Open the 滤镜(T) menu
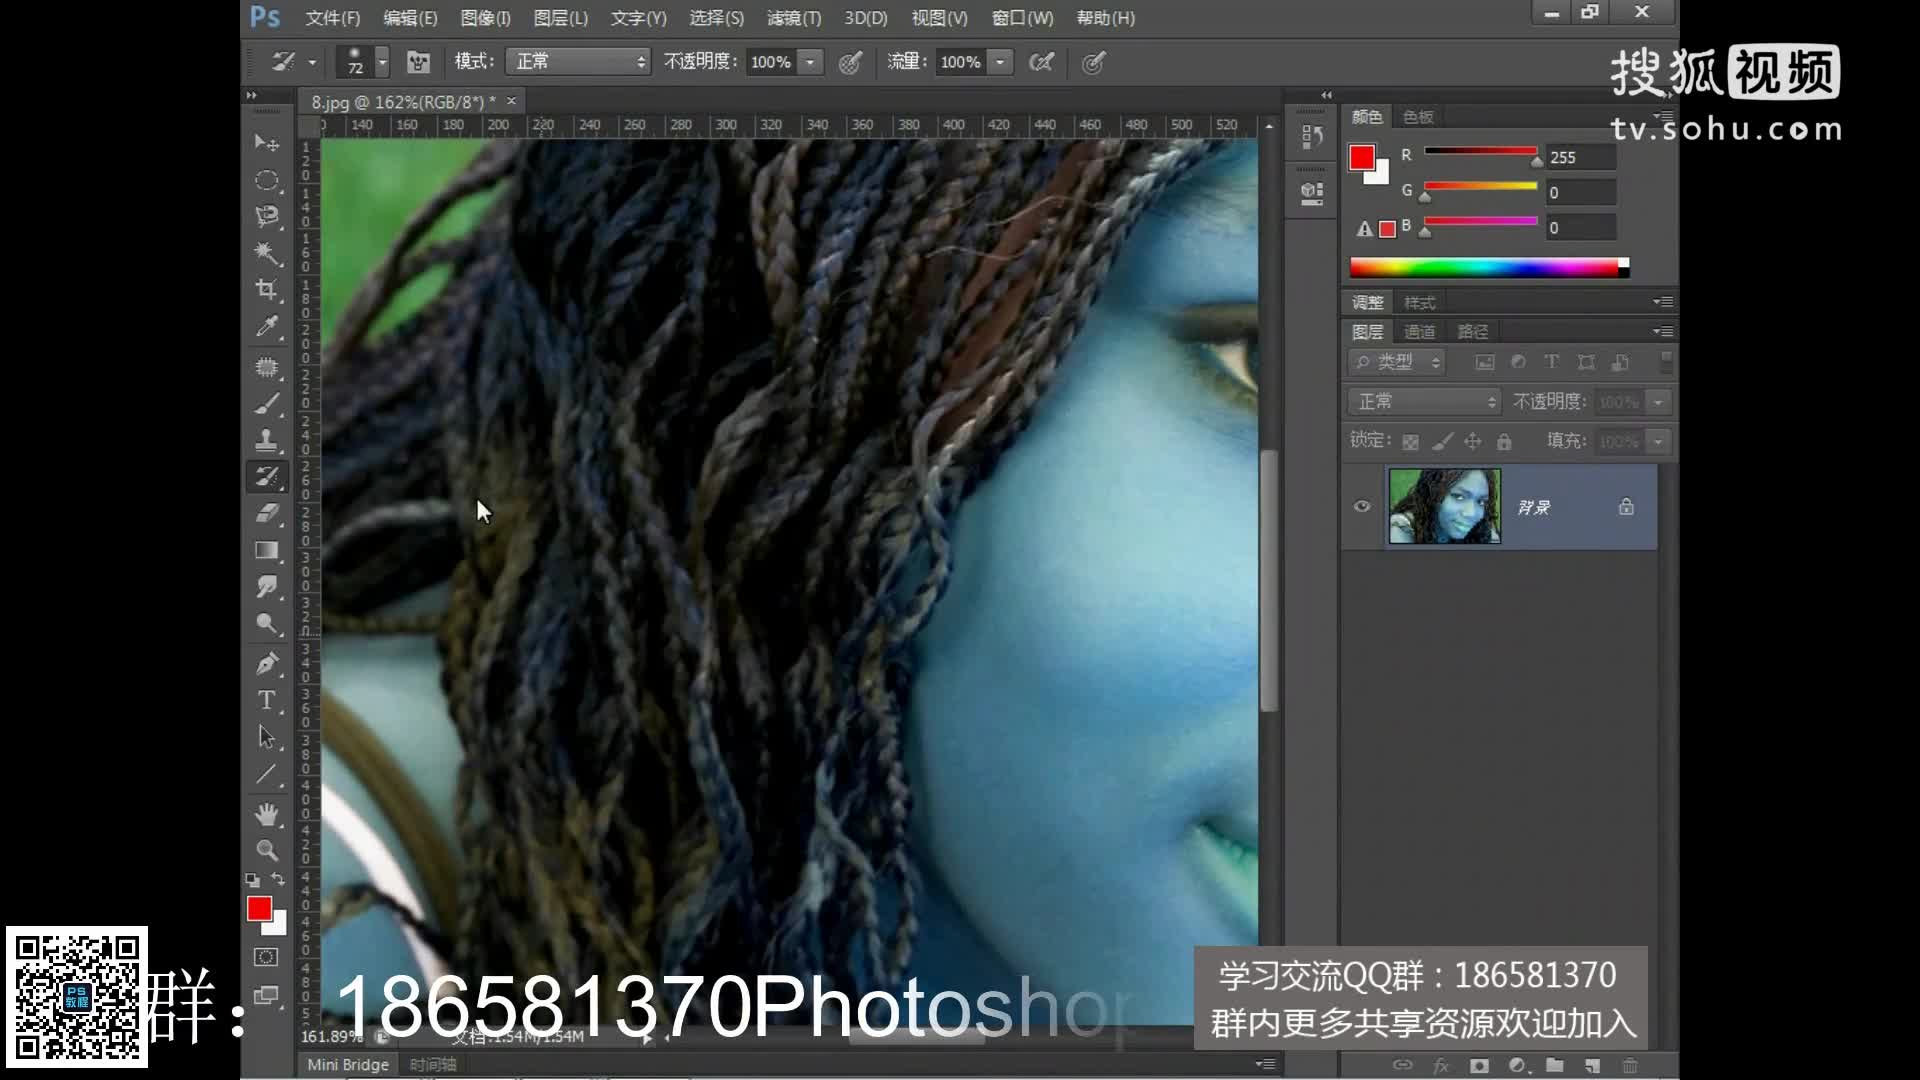The image size is (1920, 1080). (x=794, y=18)
